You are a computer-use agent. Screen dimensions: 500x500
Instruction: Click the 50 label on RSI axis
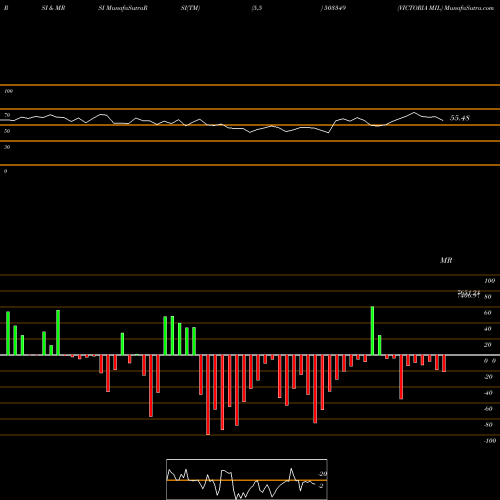coord(7,131)
